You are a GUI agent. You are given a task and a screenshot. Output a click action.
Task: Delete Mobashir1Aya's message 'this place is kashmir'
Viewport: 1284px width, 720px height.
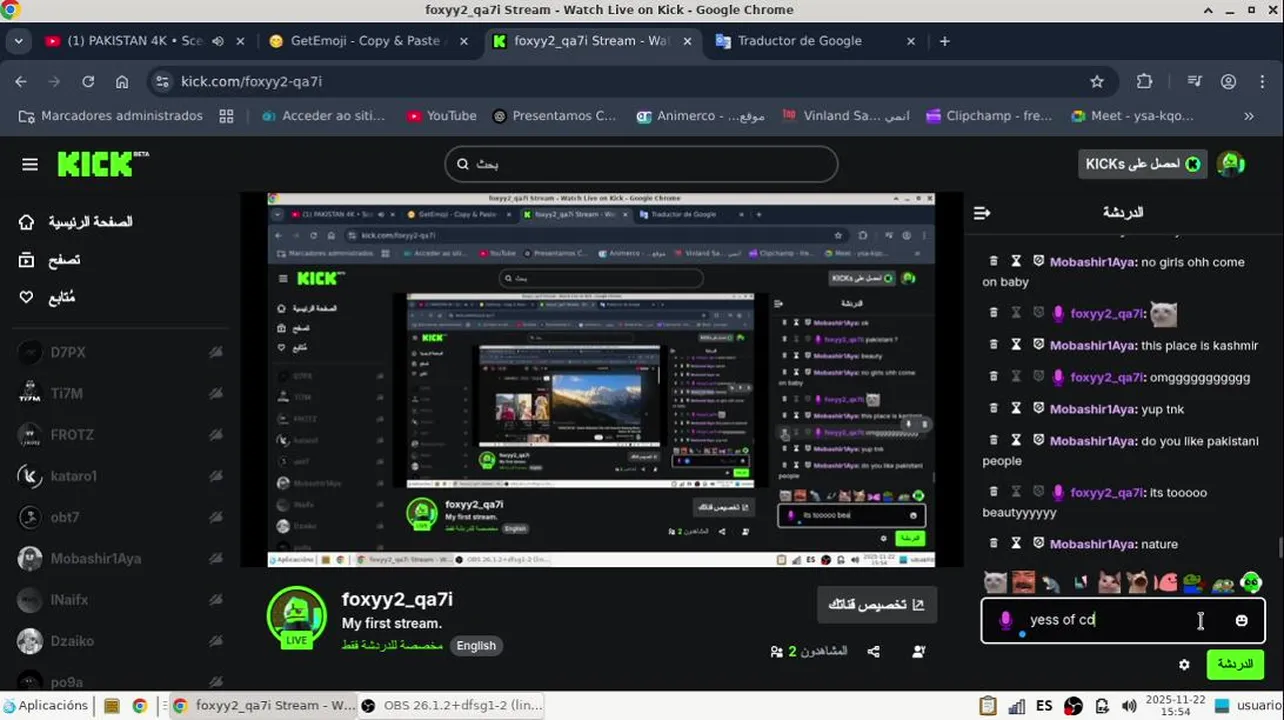993,345
